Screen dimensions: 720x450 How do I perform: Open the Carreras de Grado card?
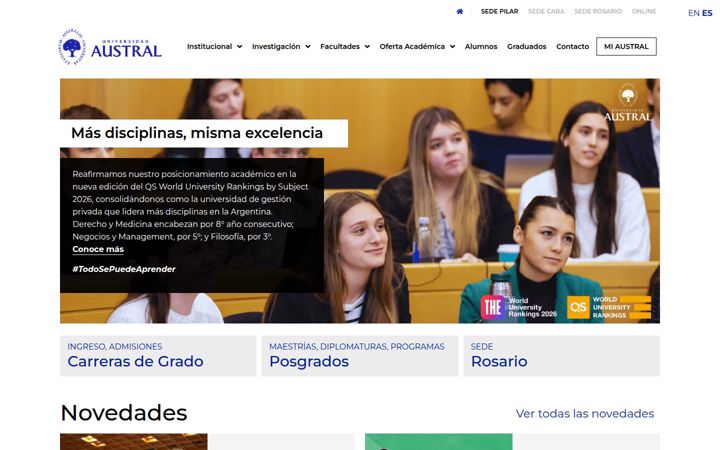pos(158,356)
